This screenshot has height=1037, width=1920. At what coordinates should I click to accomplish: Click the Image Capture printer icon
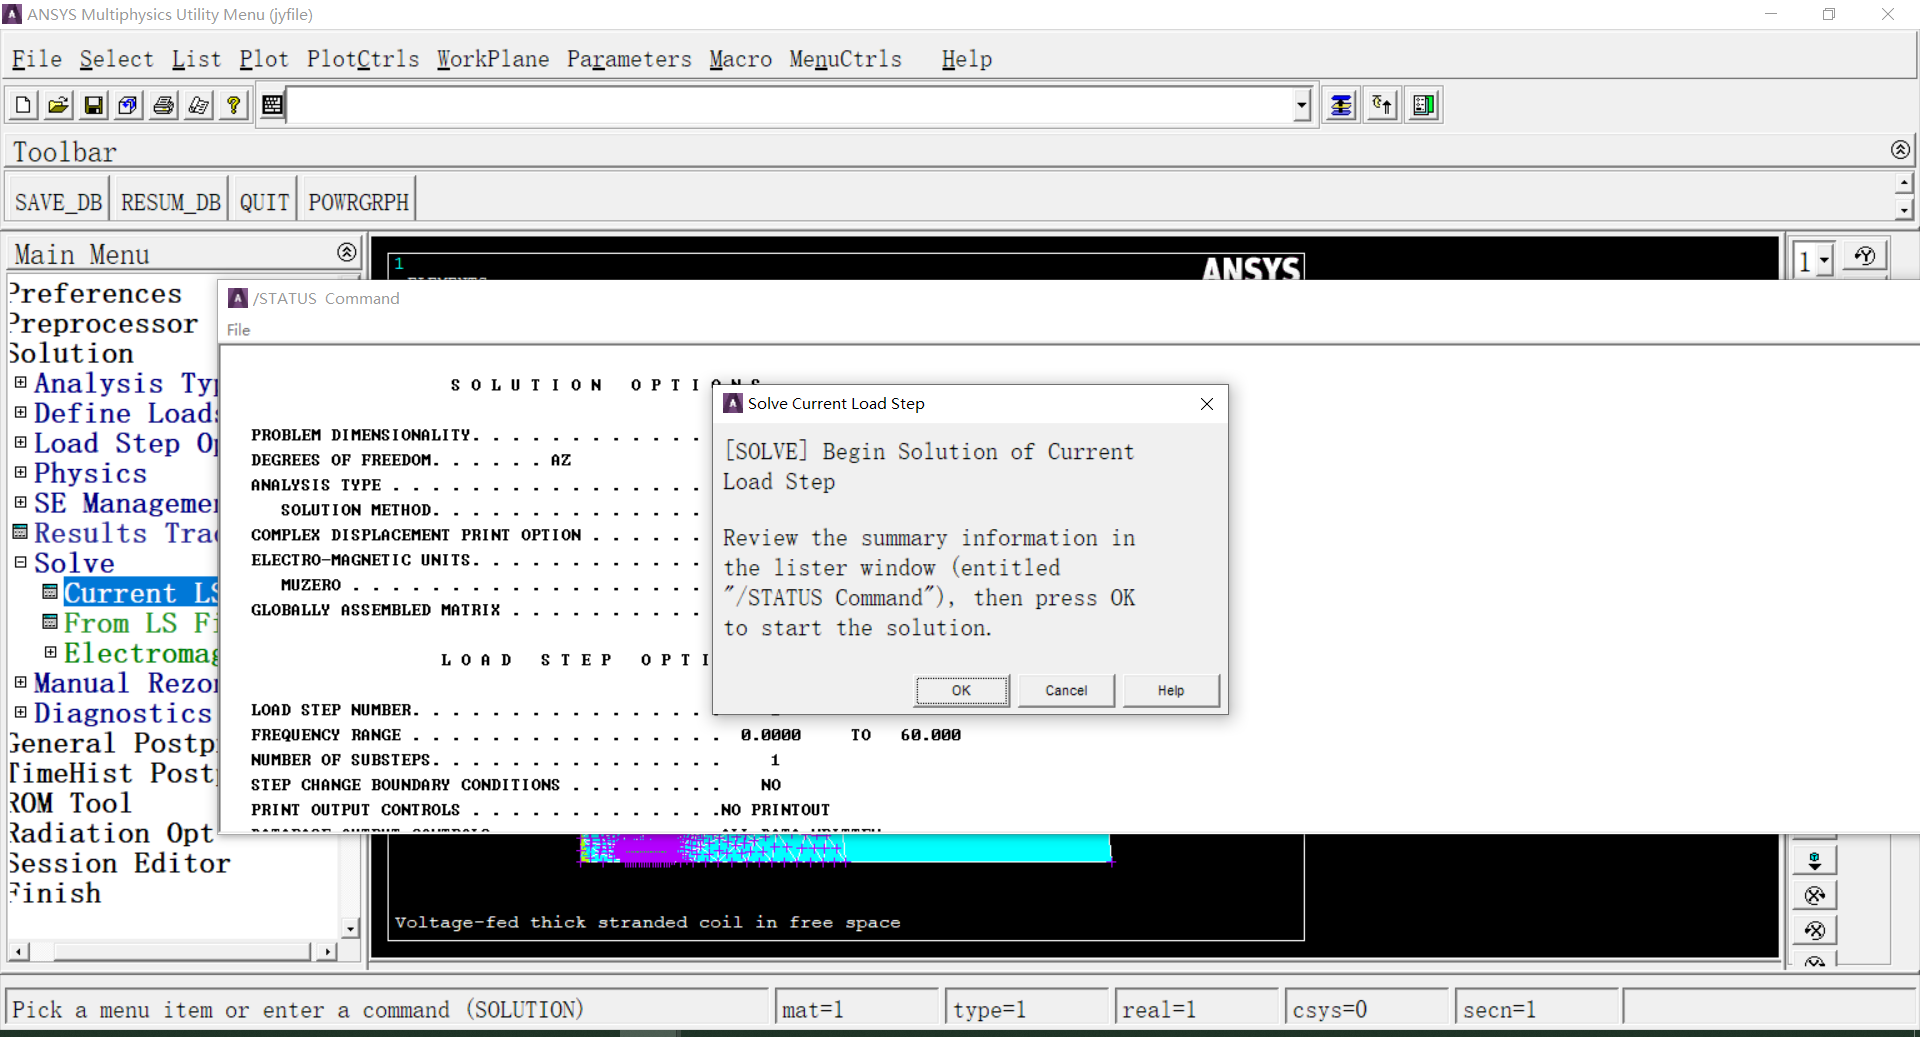(164, 105)
